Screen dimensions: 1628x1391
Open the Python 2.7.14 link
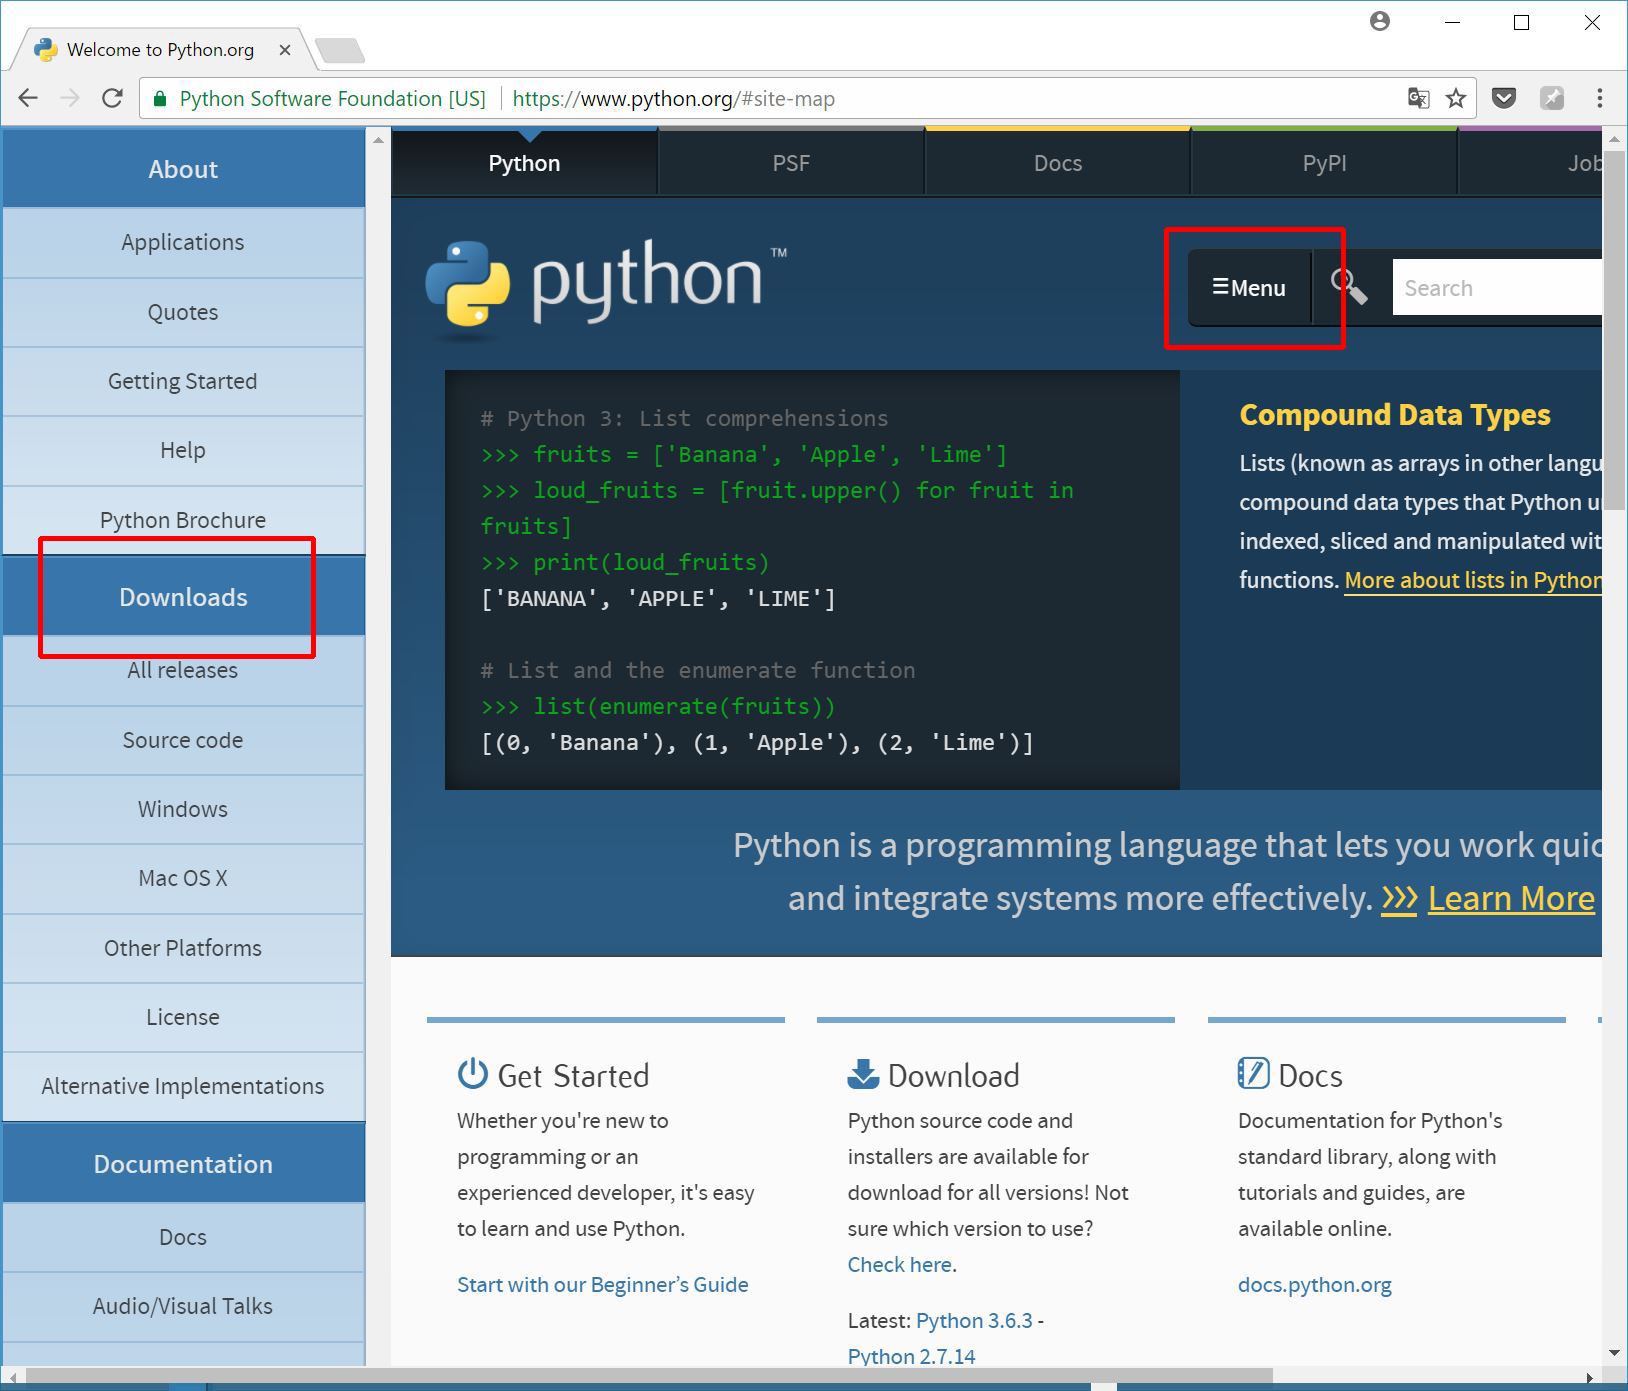pyautogui.click(x=911, y=1356)
